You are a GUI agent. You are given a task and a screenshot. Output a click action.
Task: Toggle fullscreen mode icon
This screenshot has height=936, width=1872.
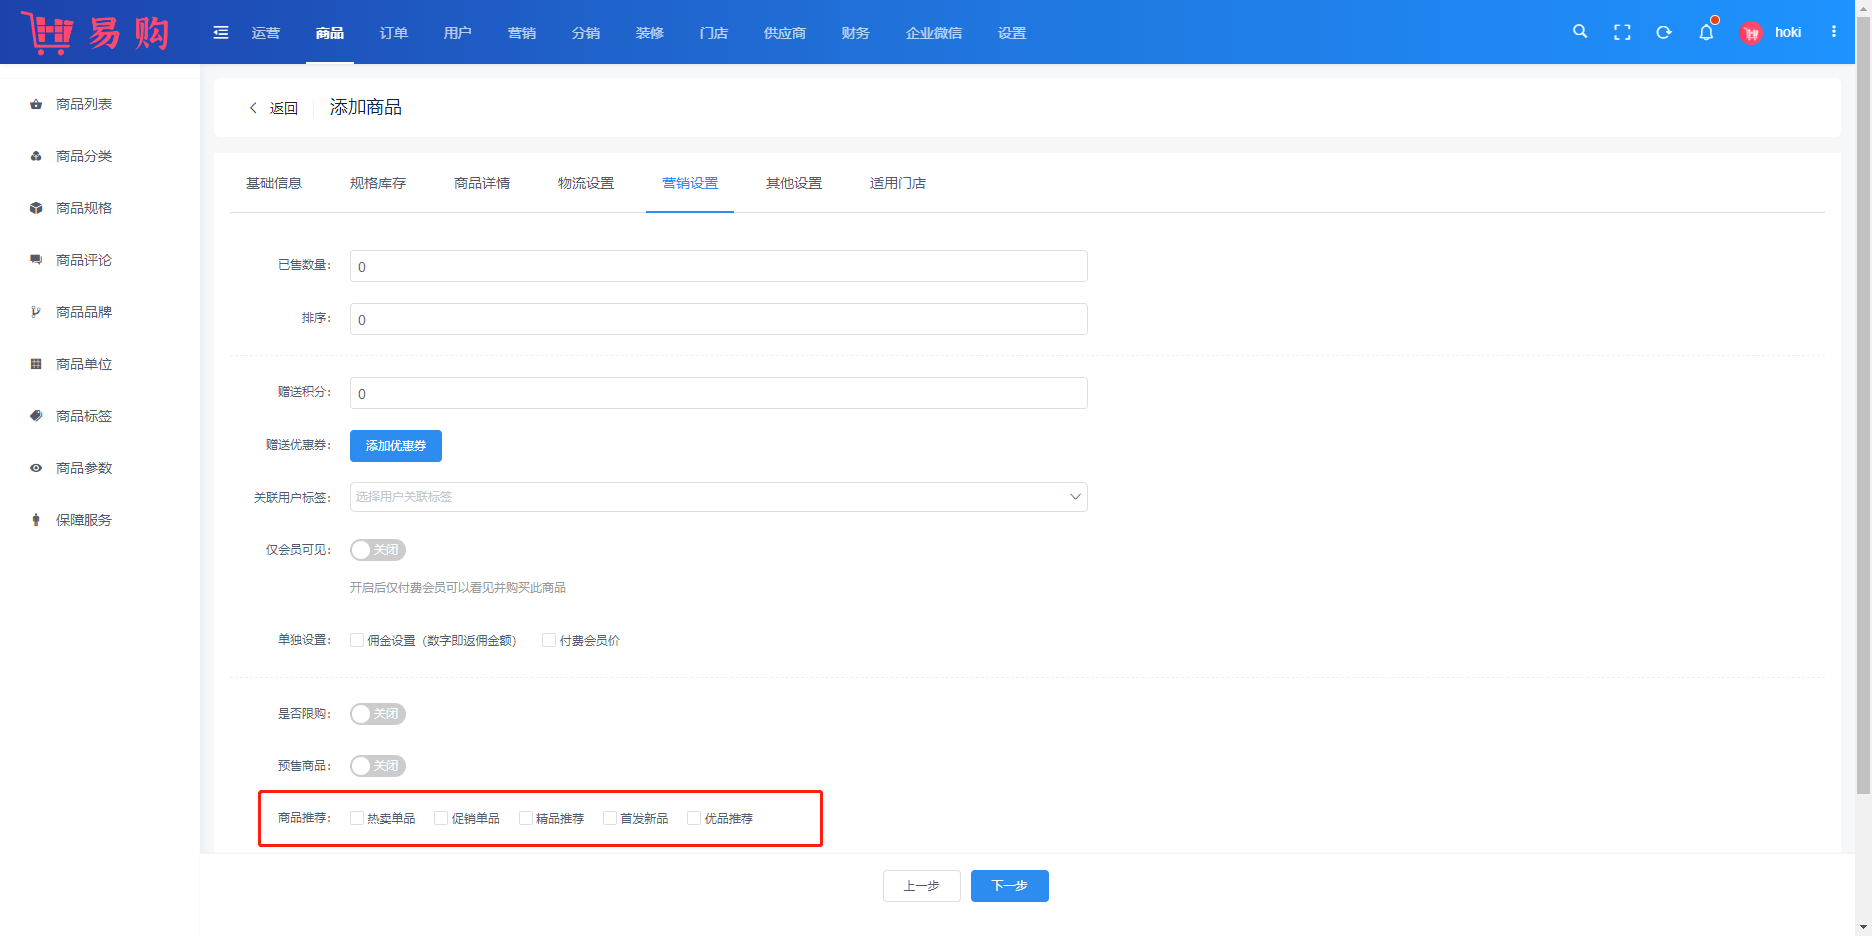pyautogui.click(x=1622, y=33)
